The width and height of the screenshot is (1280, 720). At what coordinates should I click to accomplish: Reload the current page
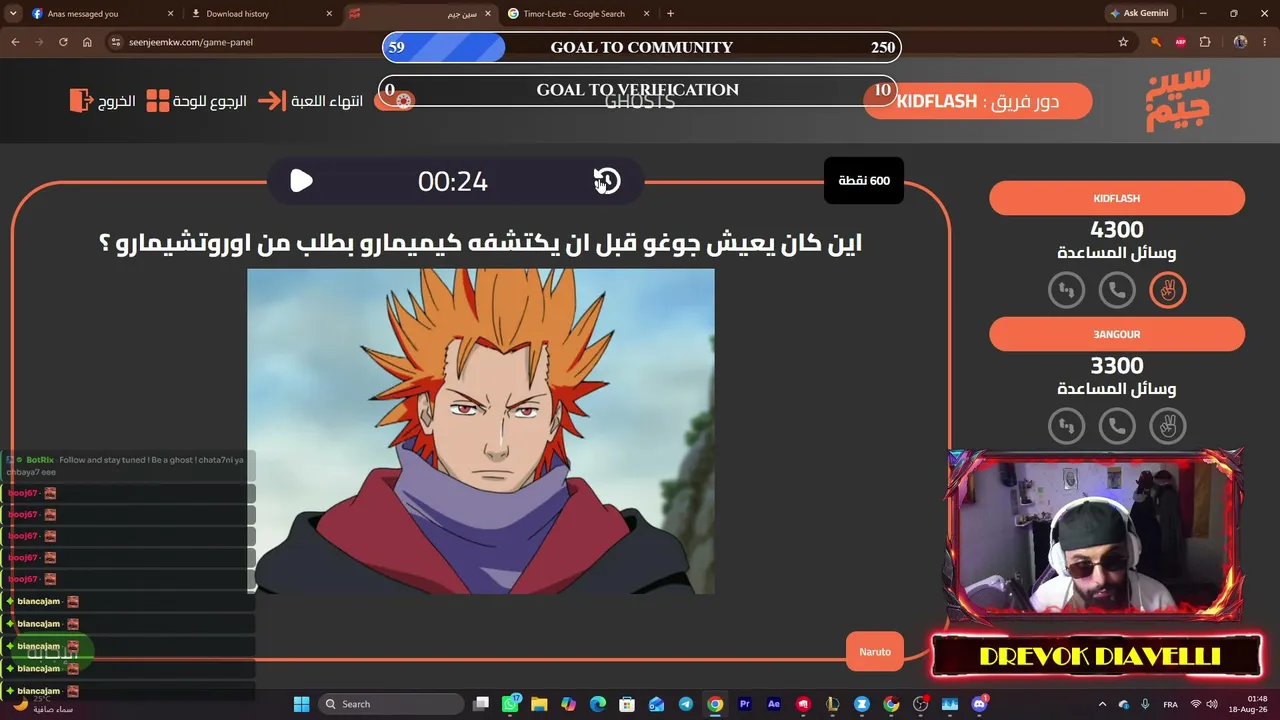tap(63, 42)
